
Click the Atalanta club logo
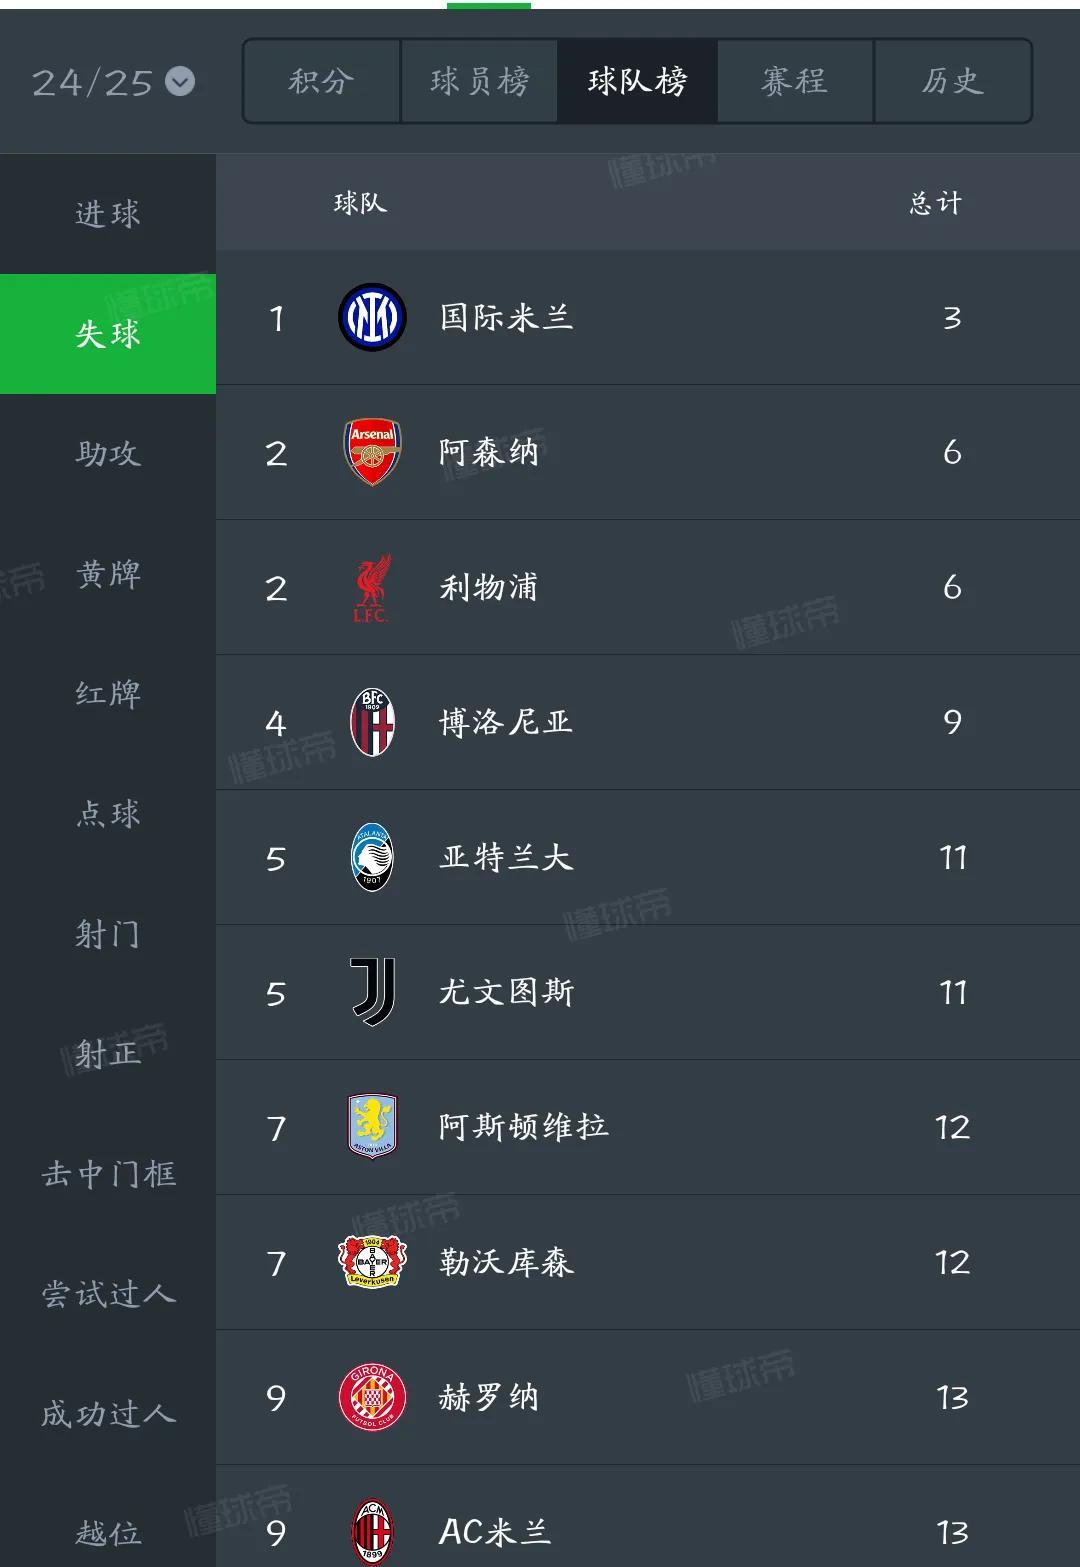coord(372,857)
